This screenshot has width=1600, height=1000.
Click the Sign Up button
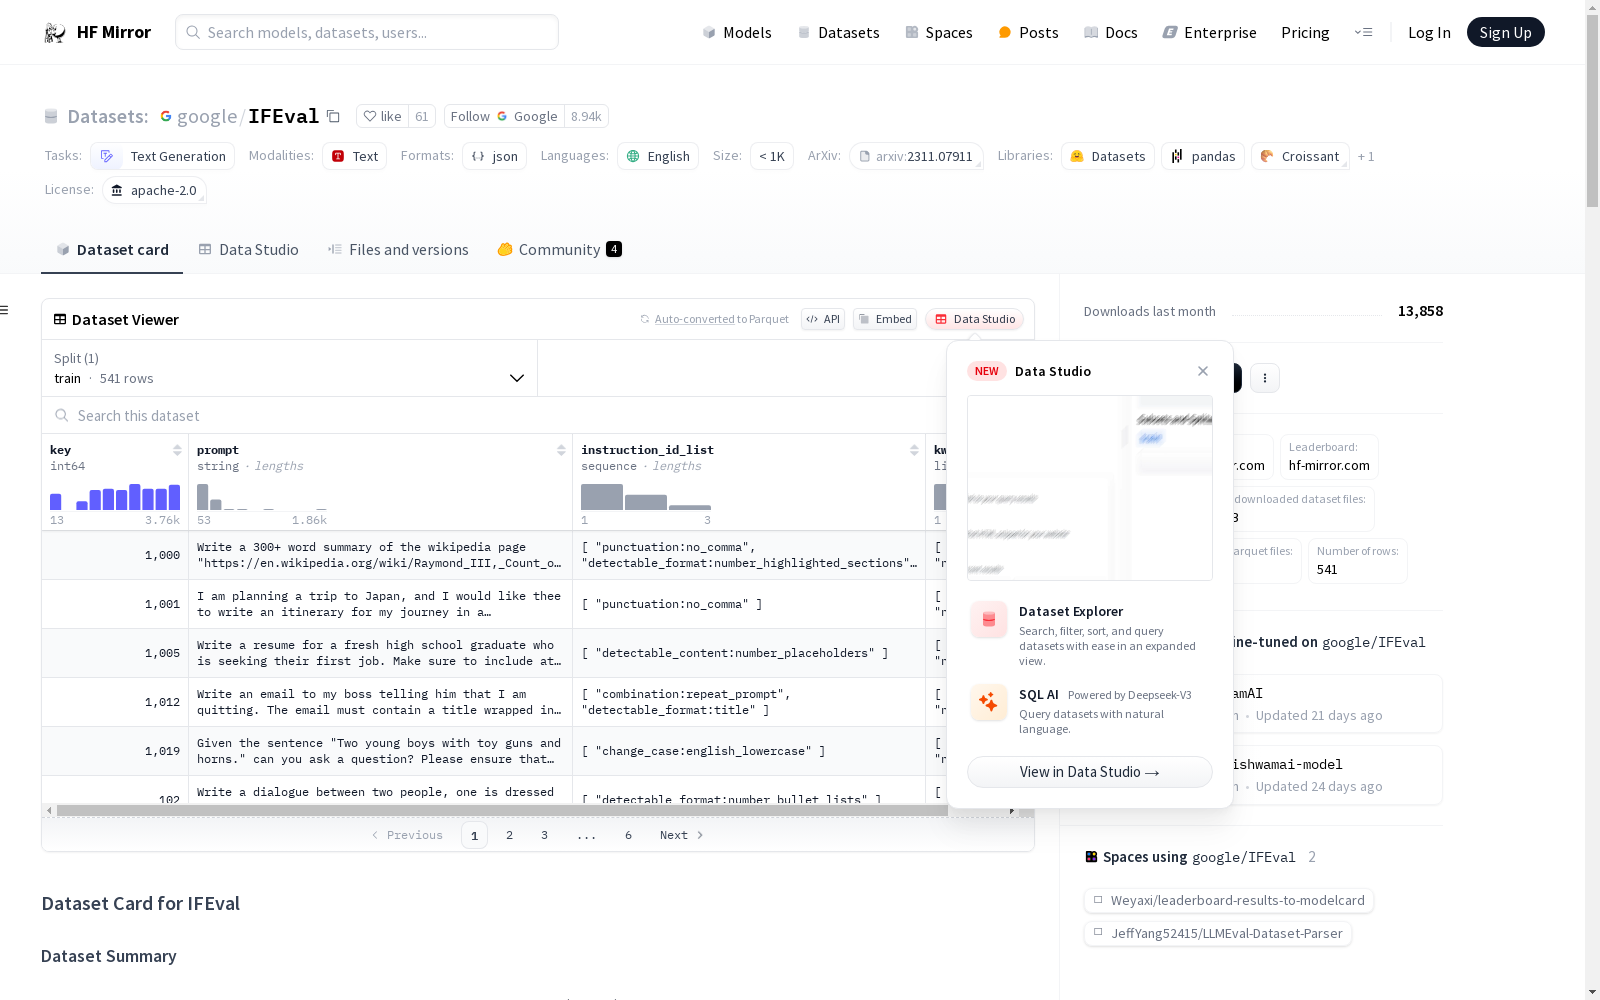tap(1505, 32)
